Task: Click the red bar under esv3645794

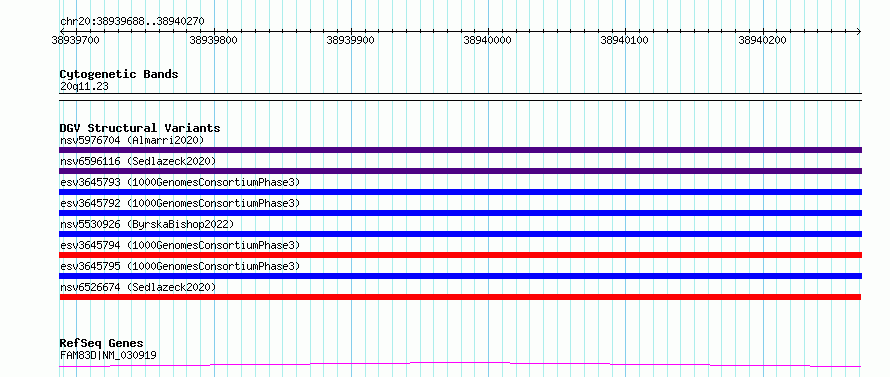Action: (460, 255)
